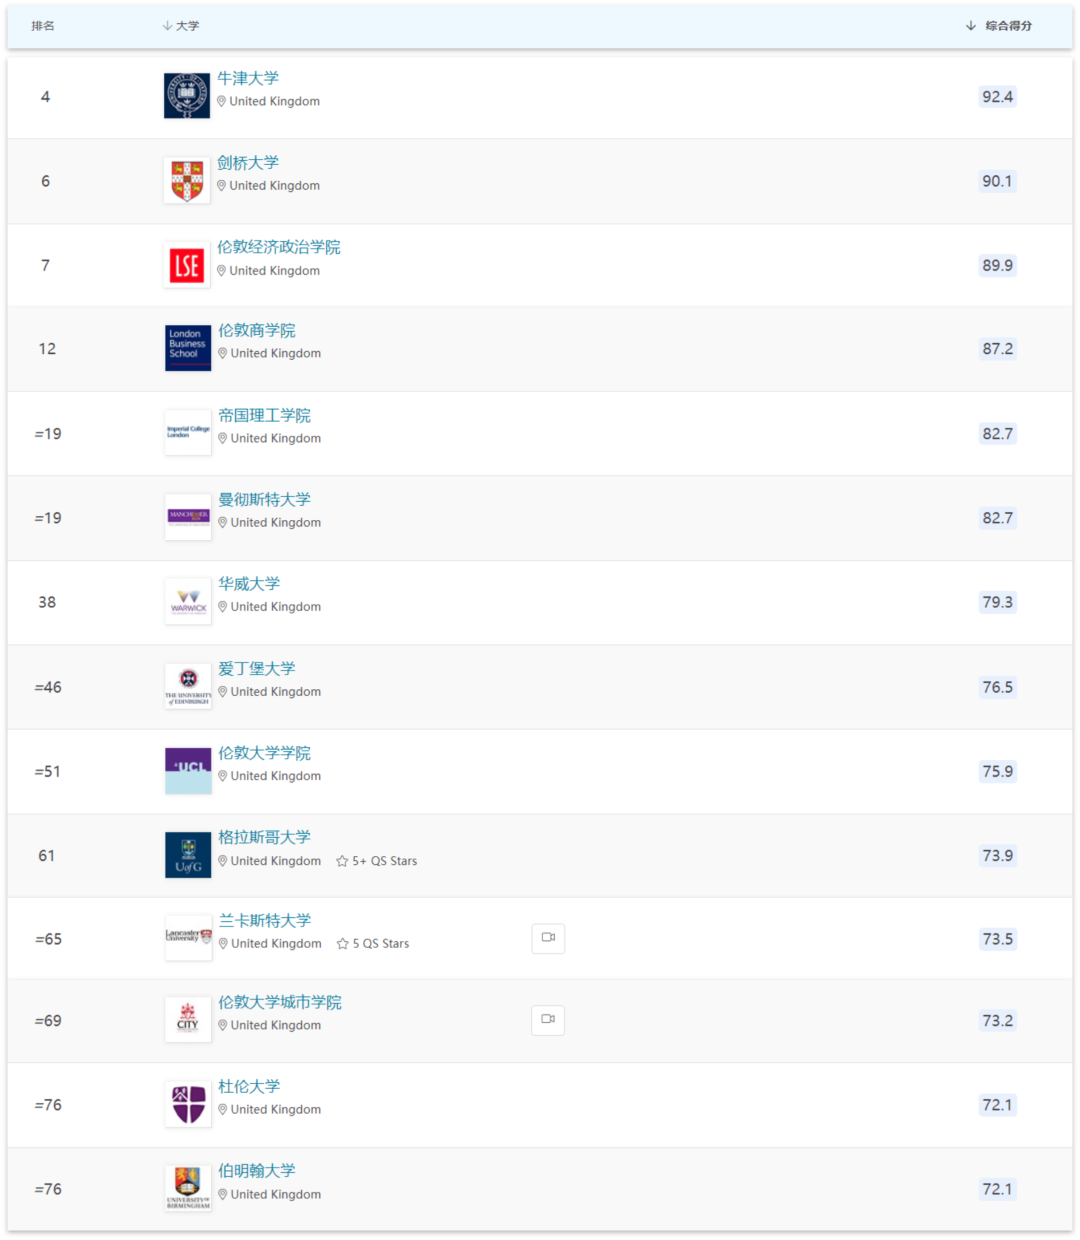Click the London Business School logo

188,348
